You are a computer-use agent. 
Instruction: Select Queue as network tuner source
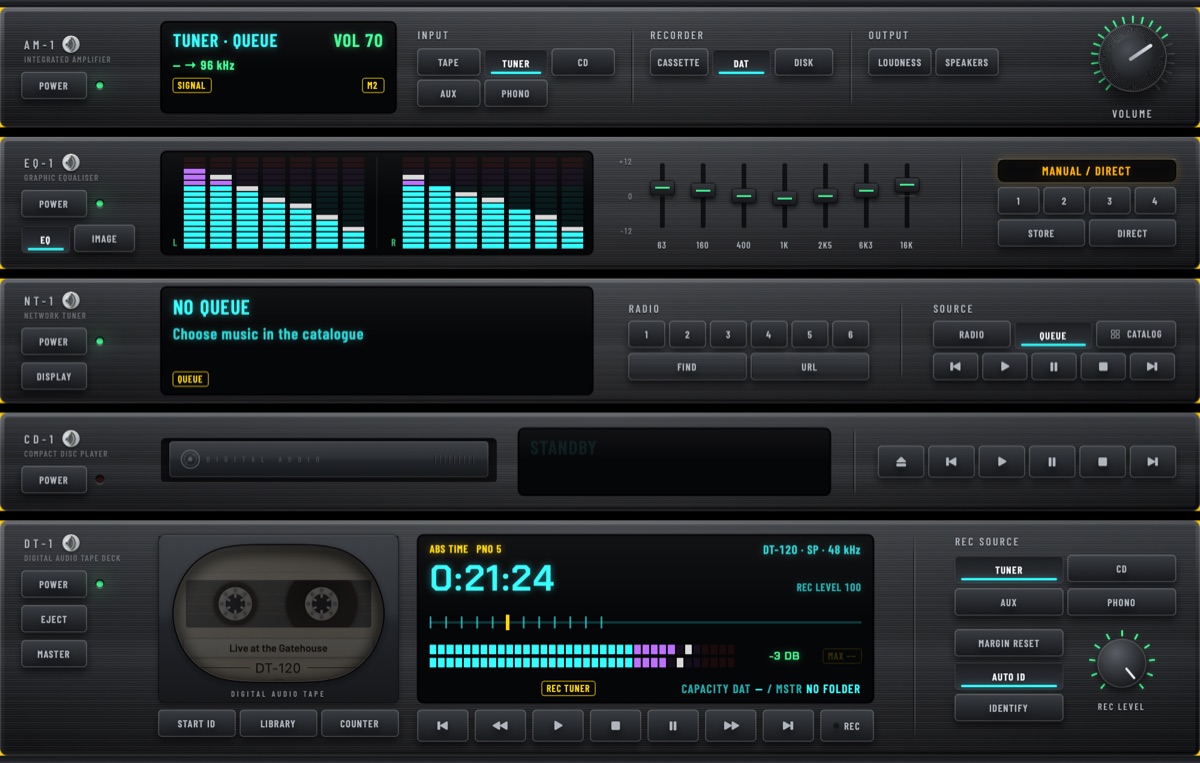point(1053,335)
